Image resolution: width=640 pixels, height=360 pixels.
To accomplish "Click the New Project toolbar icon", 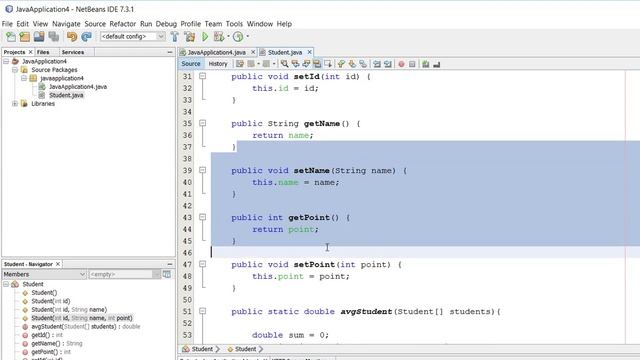I will (24, 37).
